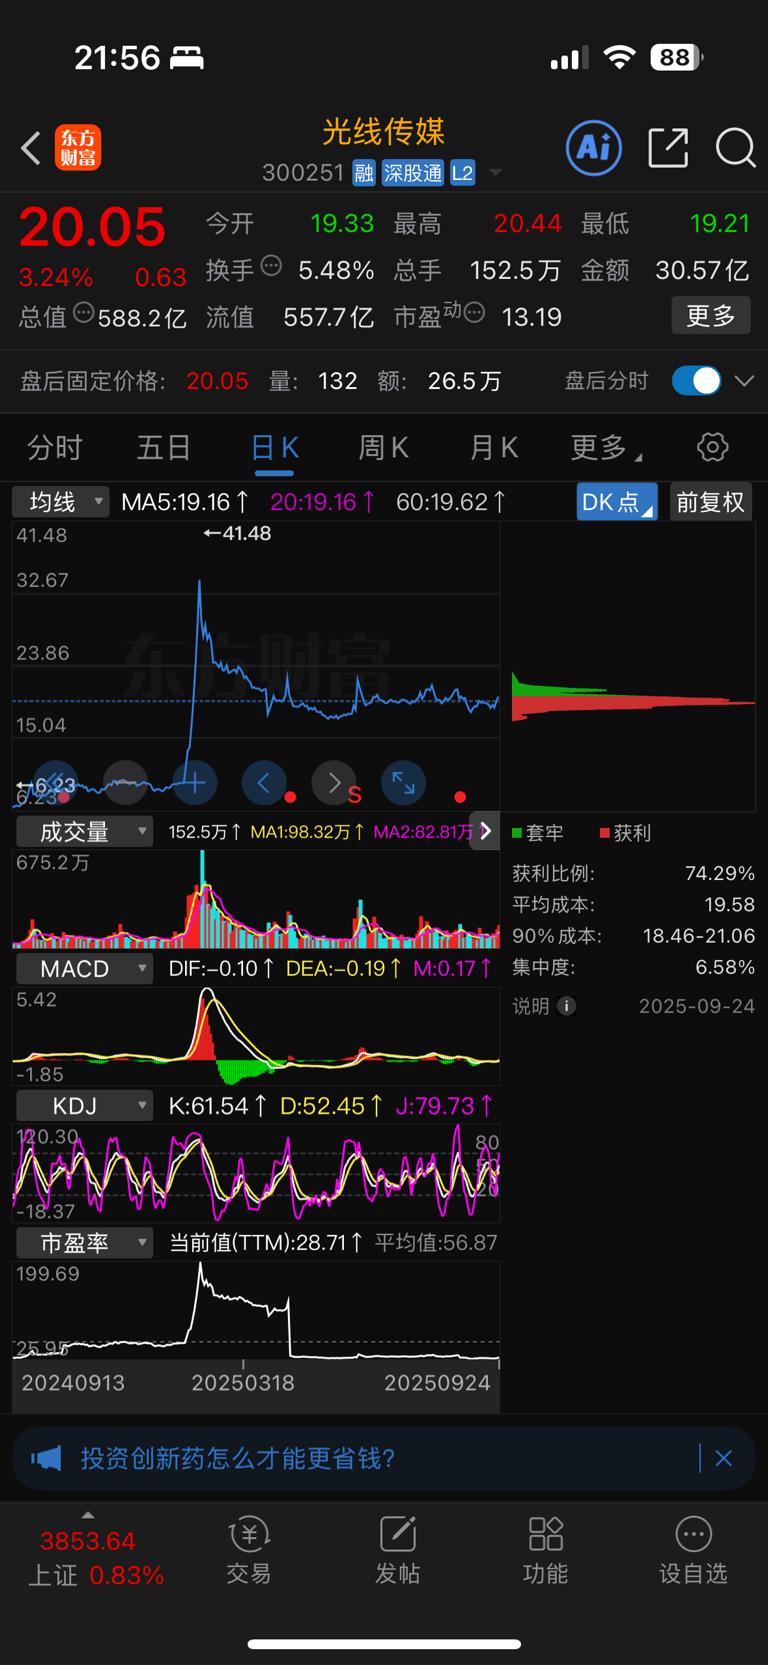Open 更多 chart period dropdown tab
This screenshot has width=769, height=1665.
coord(605,447)
